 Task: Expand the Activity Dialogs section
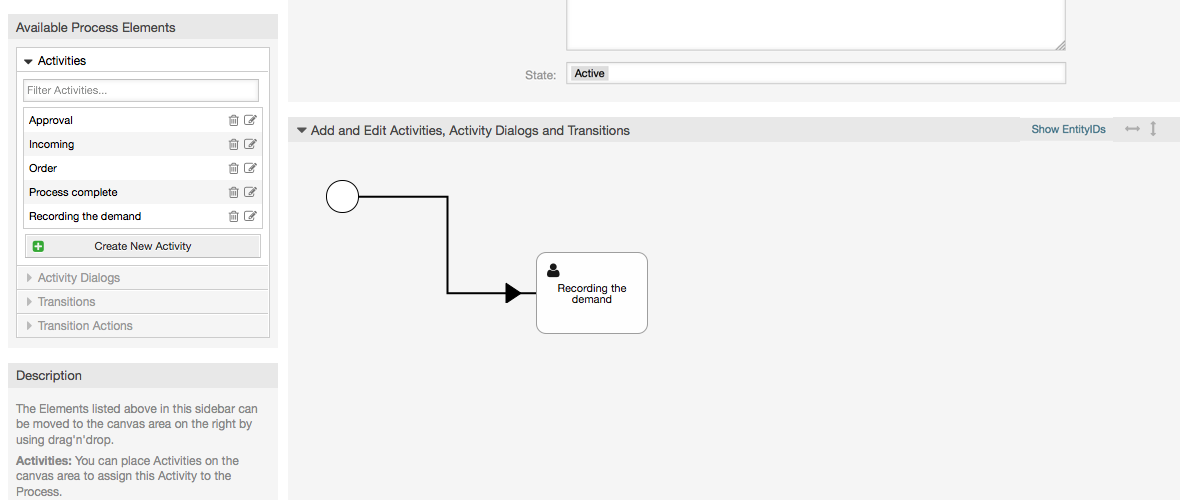tap(78, 278)
